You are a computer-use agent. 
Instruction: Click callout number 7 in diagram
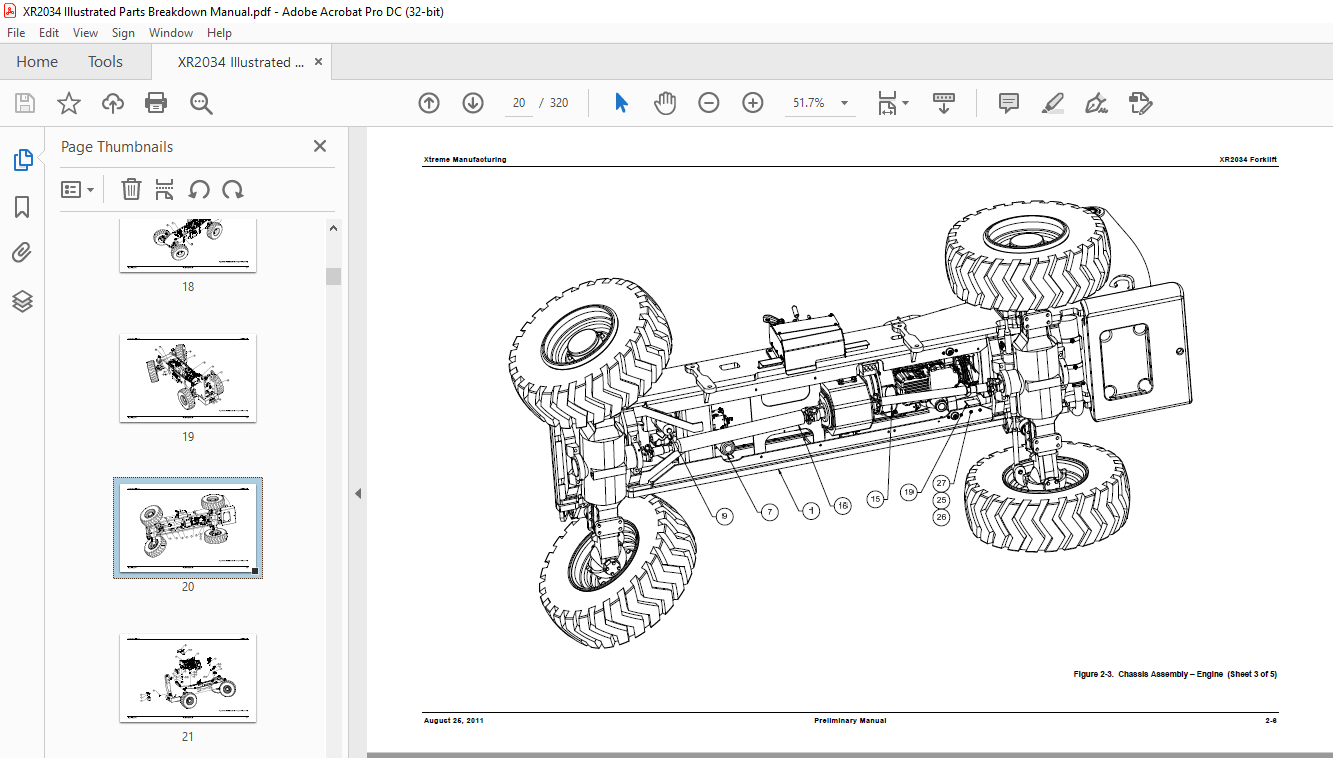[769, 512]
